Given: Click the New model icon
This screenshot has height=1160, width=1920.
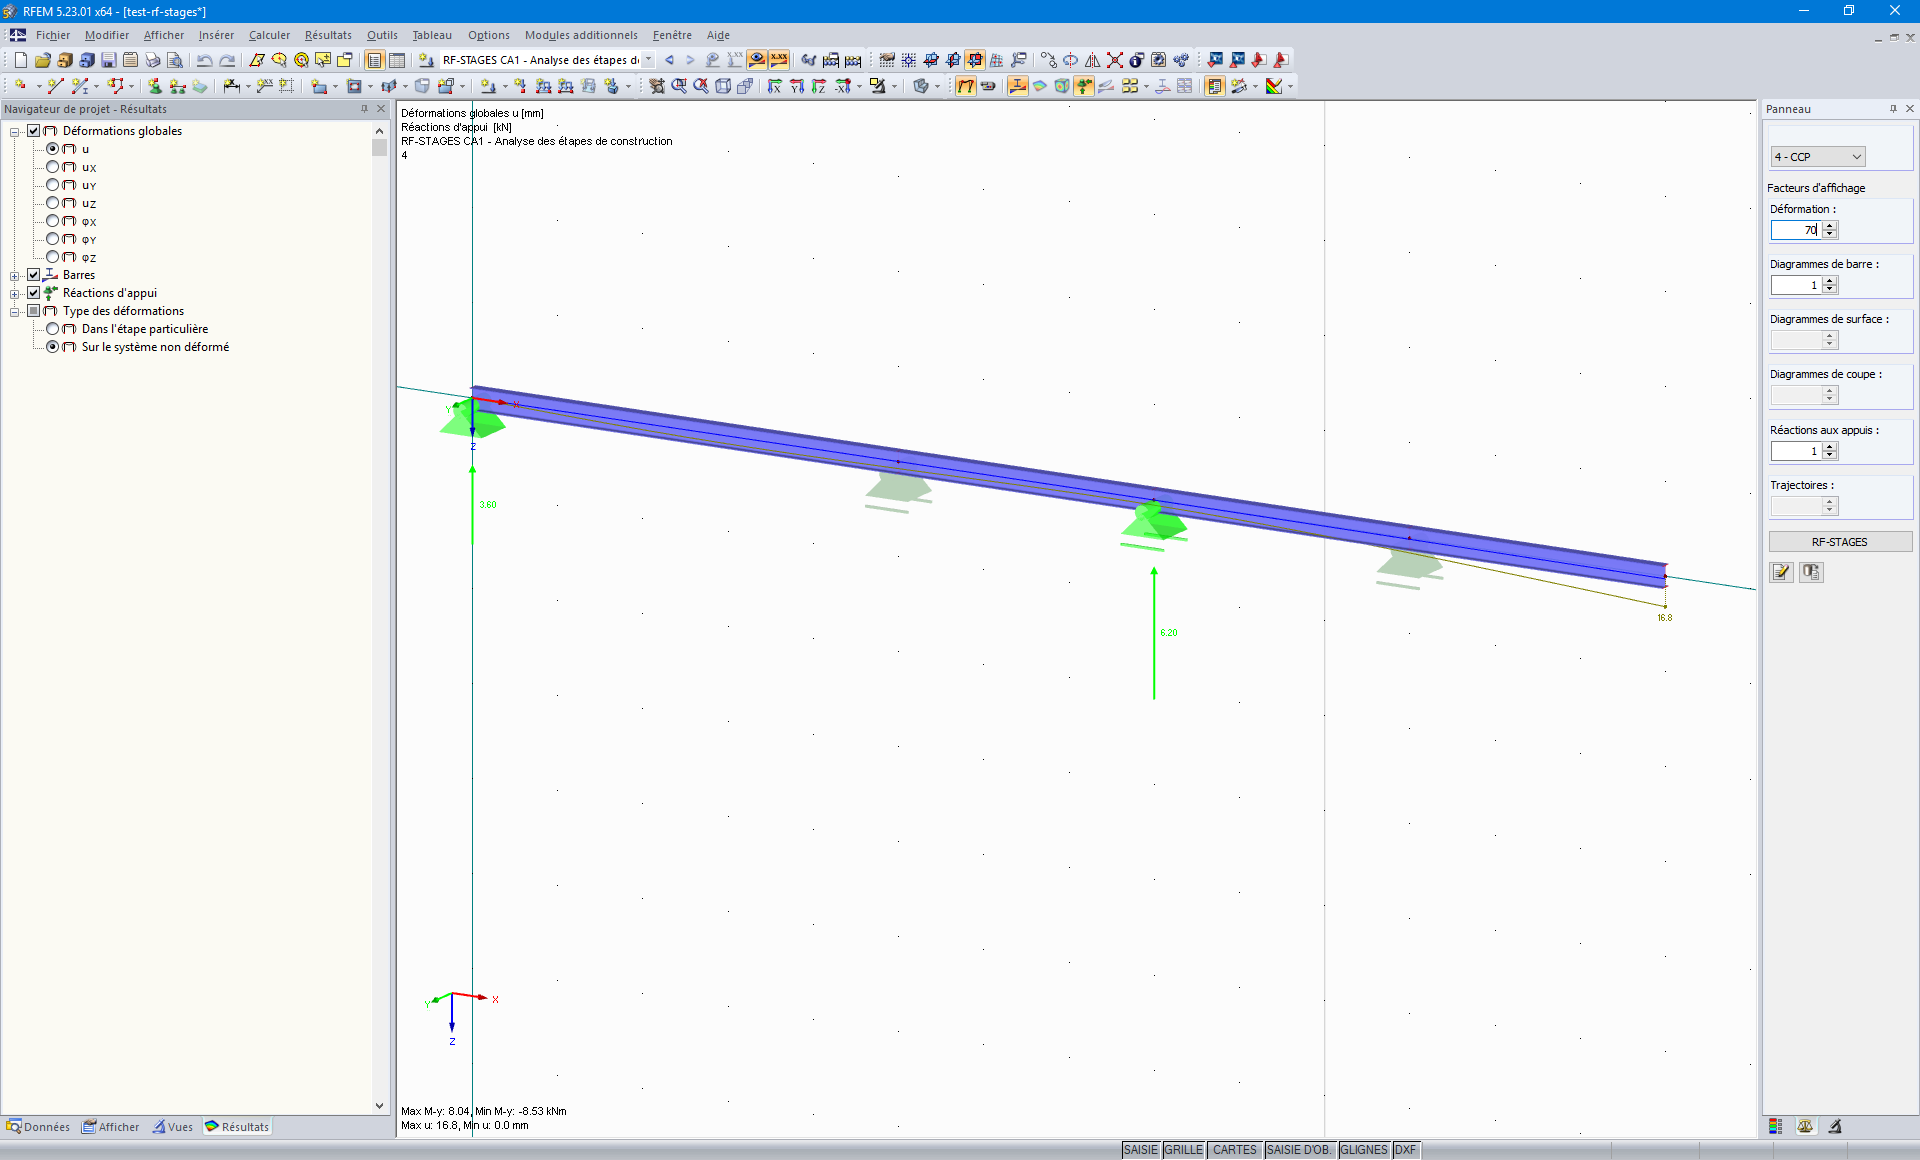Looking at the screenshot, I should click(x=20, y=60).
